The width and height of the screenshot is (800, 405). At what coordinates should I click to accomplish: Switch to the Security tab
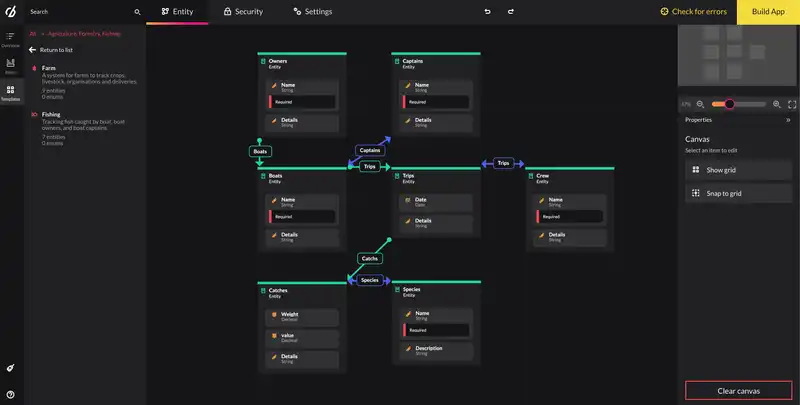(x=243, y=11)
